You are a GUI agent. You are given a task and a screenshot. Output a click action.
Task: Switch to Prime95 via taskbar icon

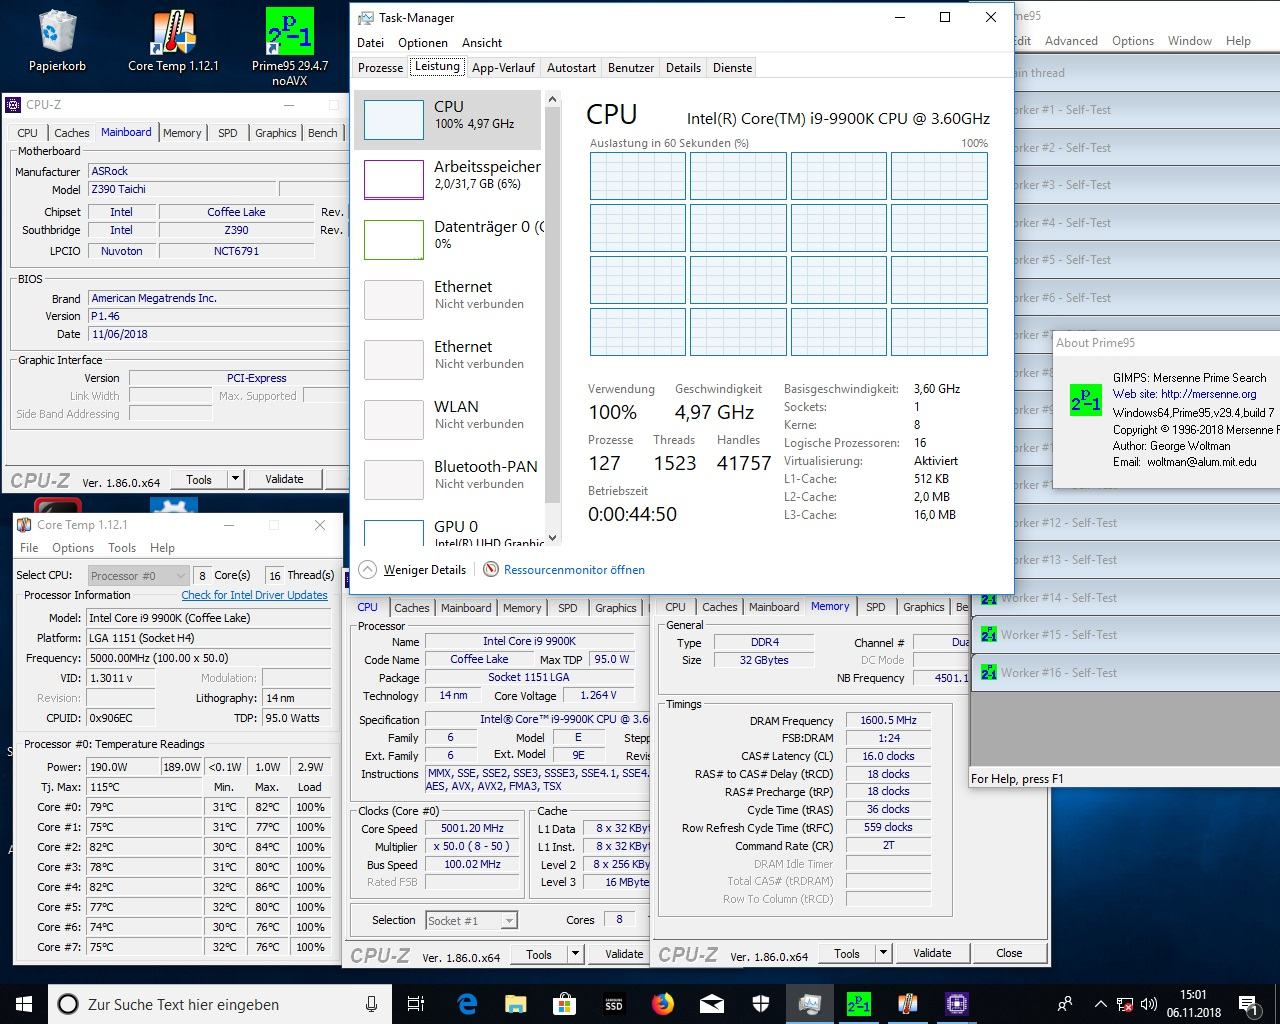[x=858, y=1004]
